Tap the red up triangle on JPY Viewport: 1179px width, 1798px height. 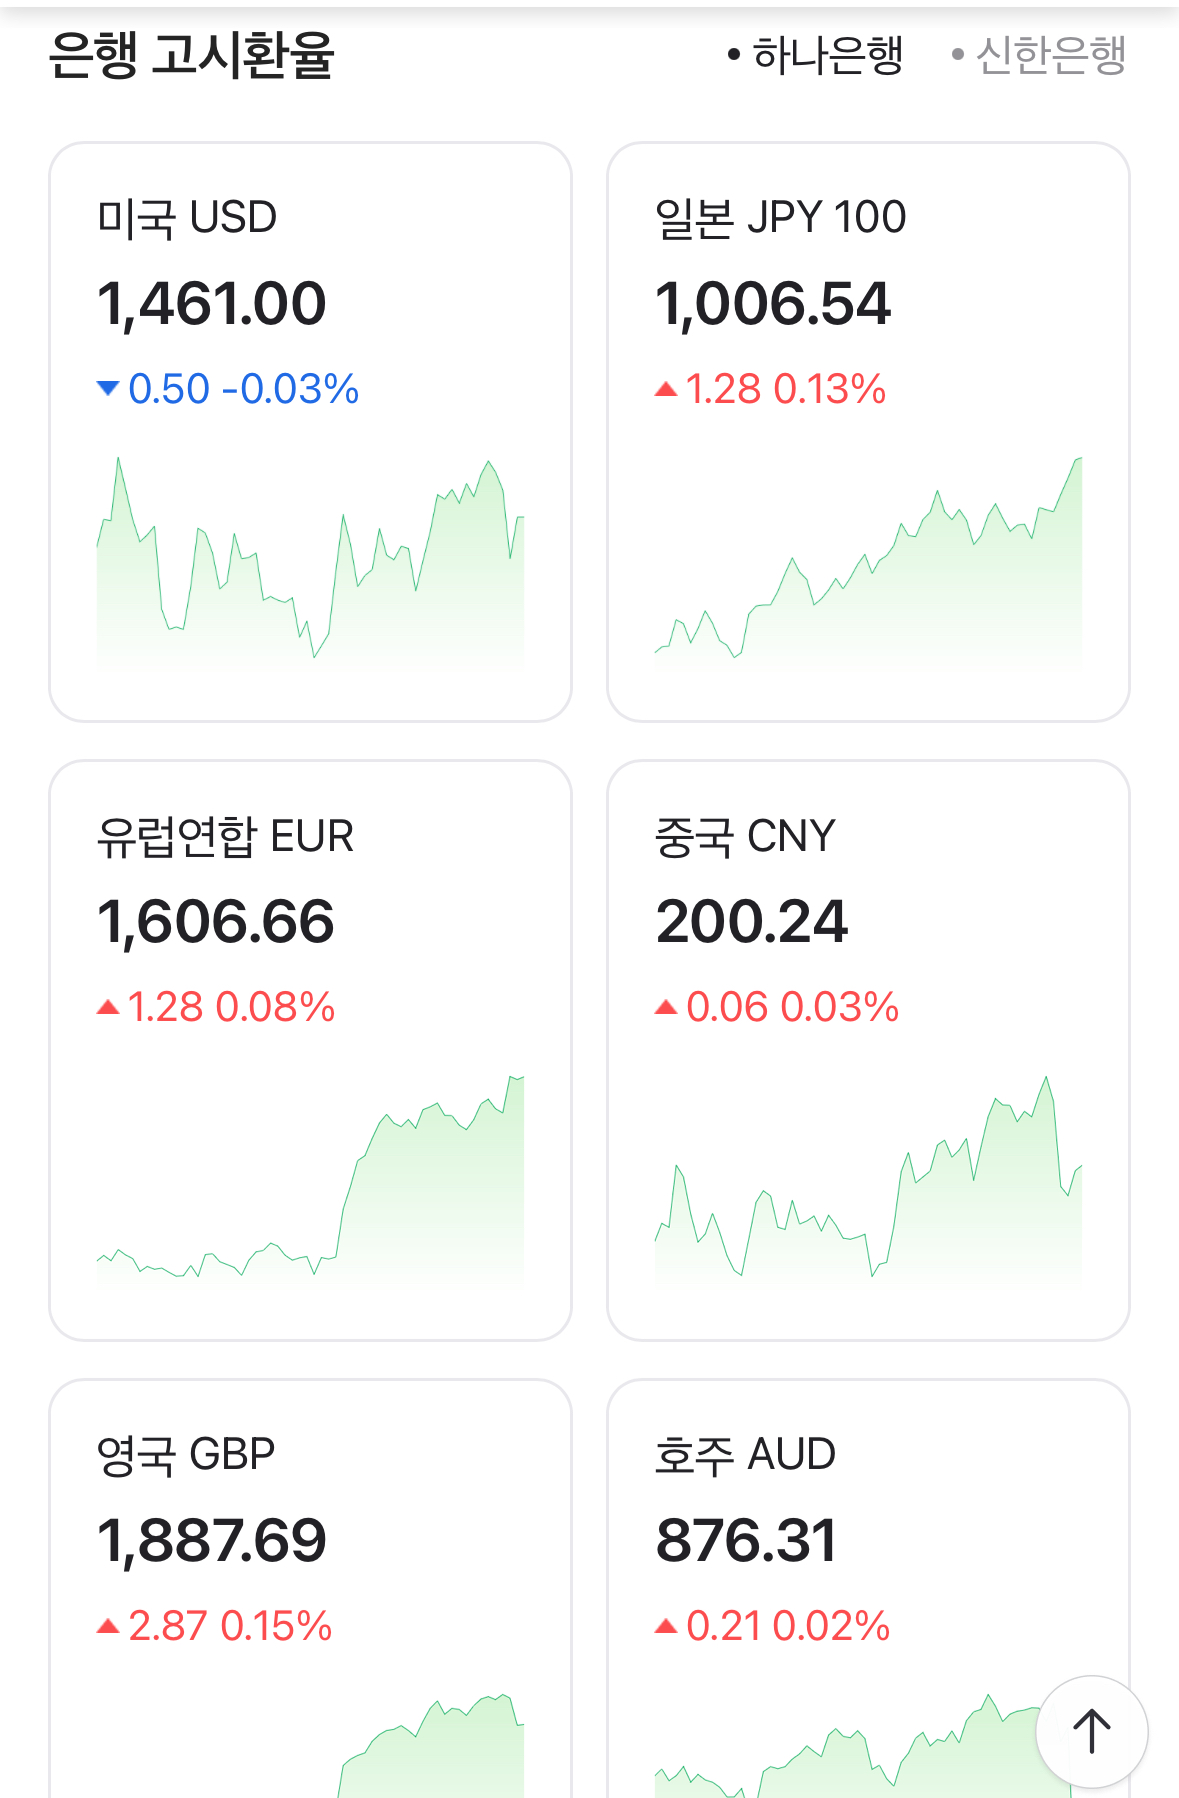(x=666, y=389)
